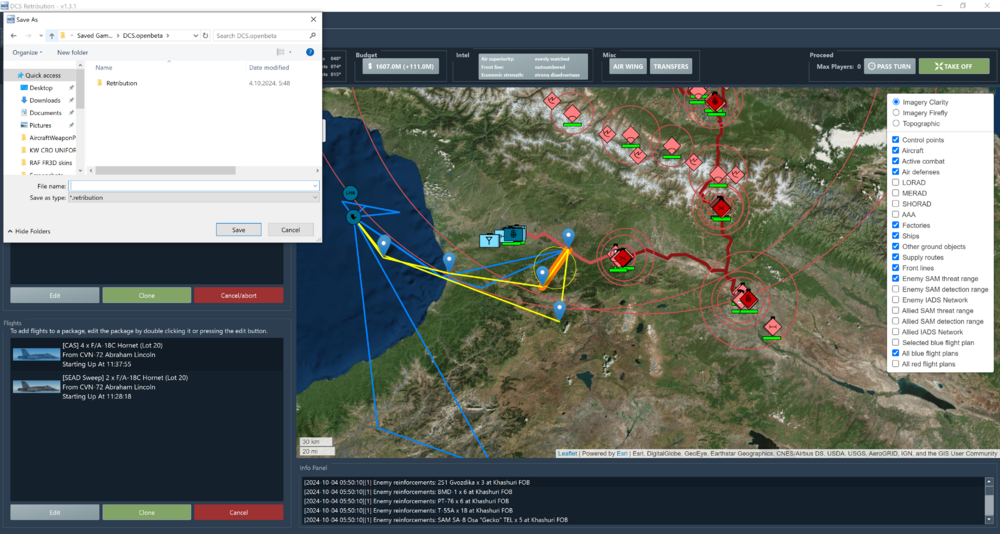Click Cancel in the Save As dialog
The width and height of the screenshot is (1000, 534).
(291, 230)
